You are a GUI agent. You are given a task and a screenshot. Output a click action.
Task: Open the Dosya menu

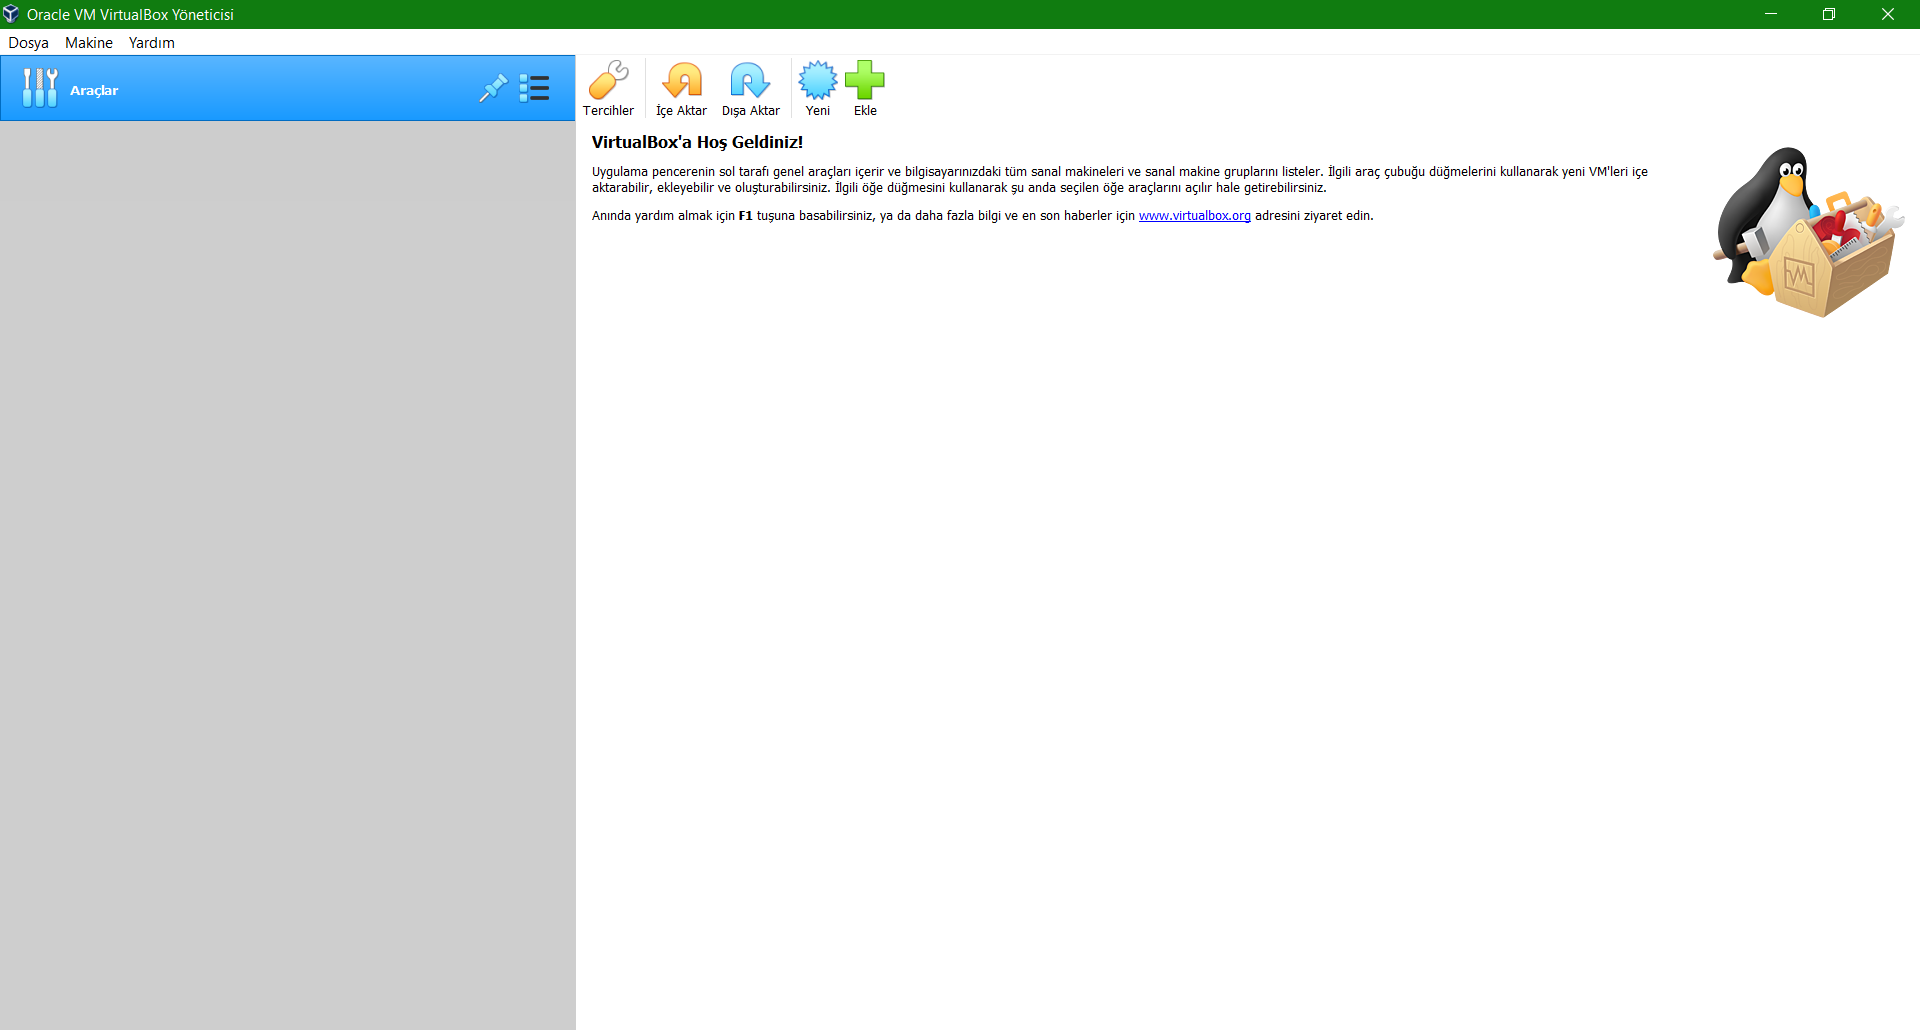[x=28, y=43]
